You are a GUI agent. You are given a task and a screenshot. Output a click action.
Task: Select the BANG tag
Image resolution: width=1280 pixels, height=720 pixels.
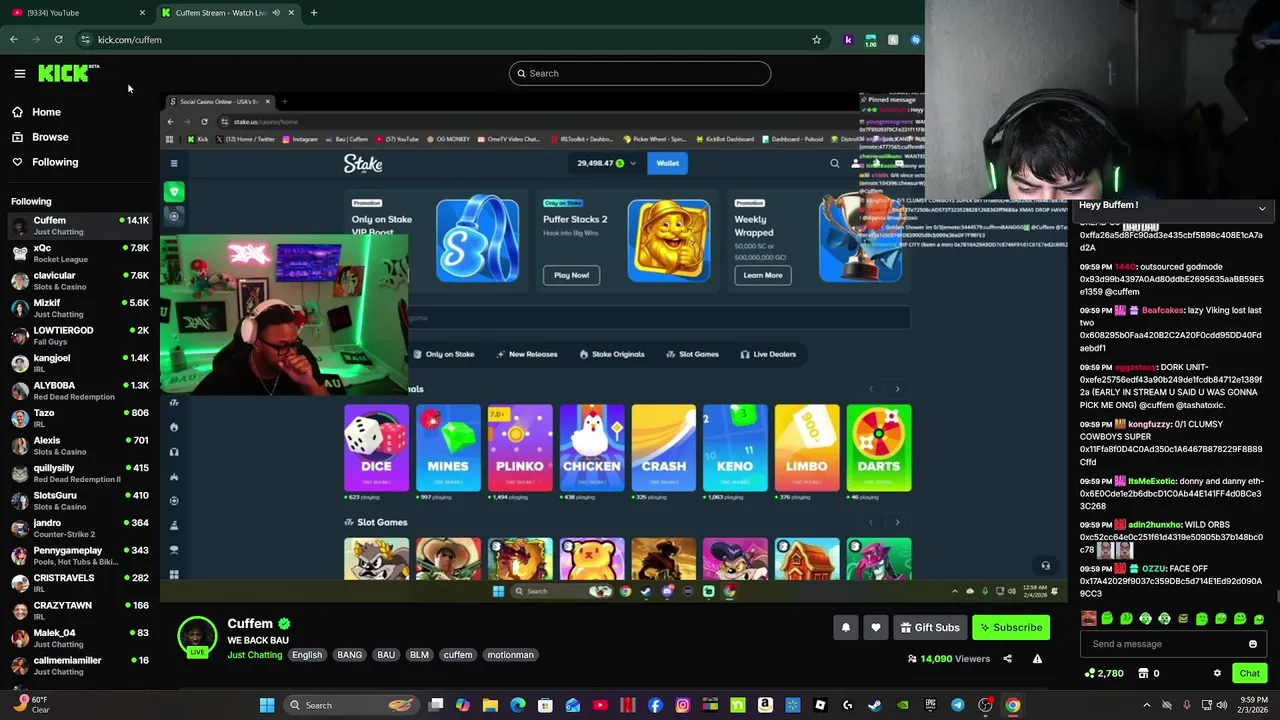point(349,655)
